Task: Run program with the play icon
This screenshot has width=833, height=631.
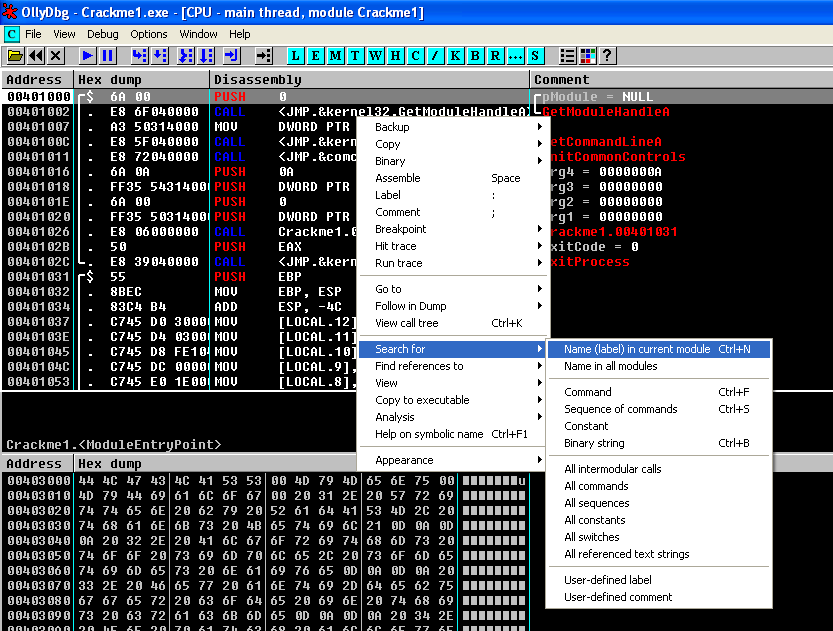Action: (88, 56)
